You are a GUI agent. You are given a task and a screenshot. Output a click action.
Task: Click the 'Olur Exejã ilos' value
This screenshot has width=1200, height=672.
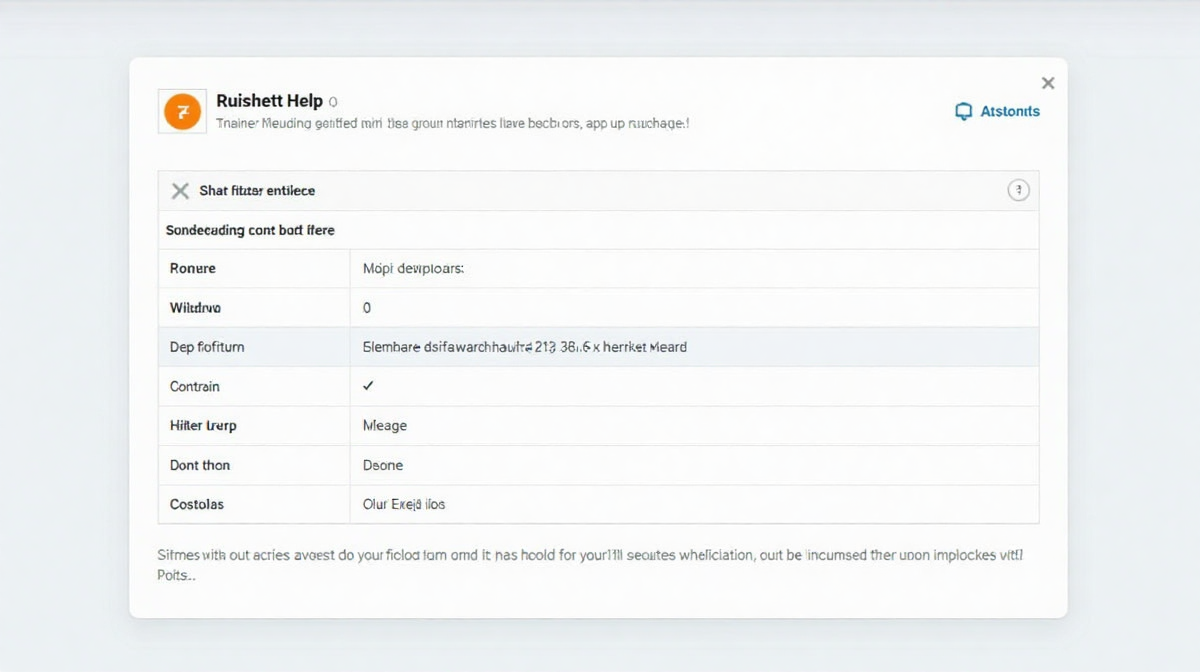(403, 504)
